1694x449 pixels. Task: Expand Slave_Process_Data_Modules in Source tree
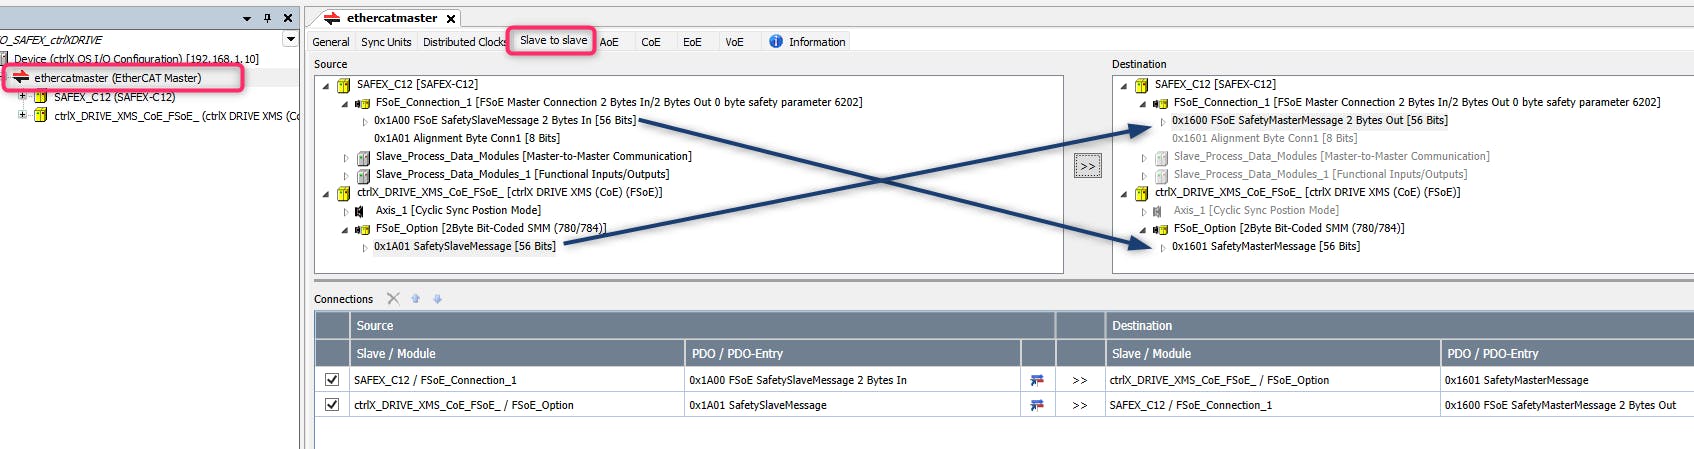tap(346, 157)
